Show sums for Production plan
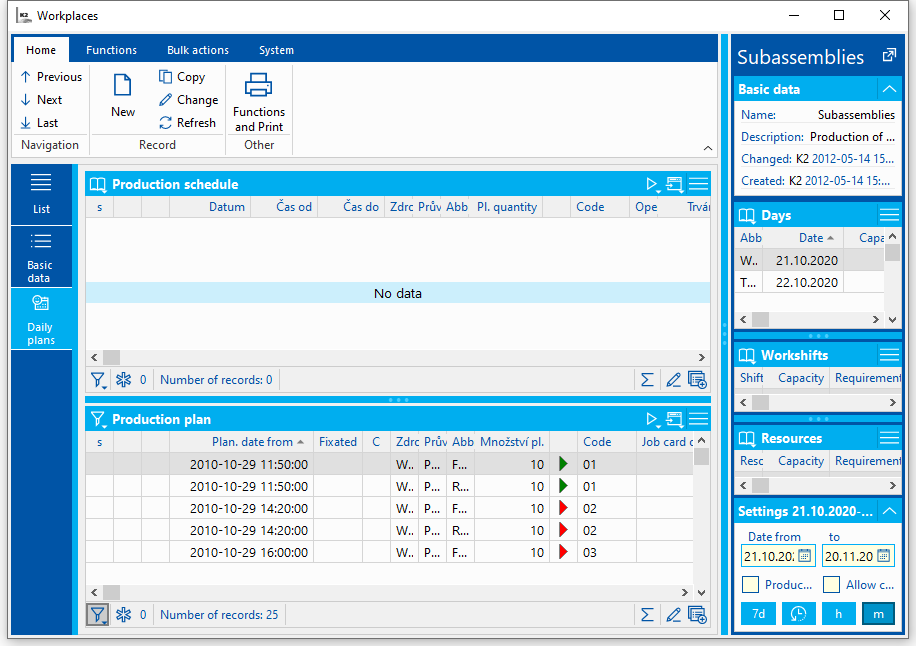This screenshot has height=646, width=916. [x=647, y=615]
